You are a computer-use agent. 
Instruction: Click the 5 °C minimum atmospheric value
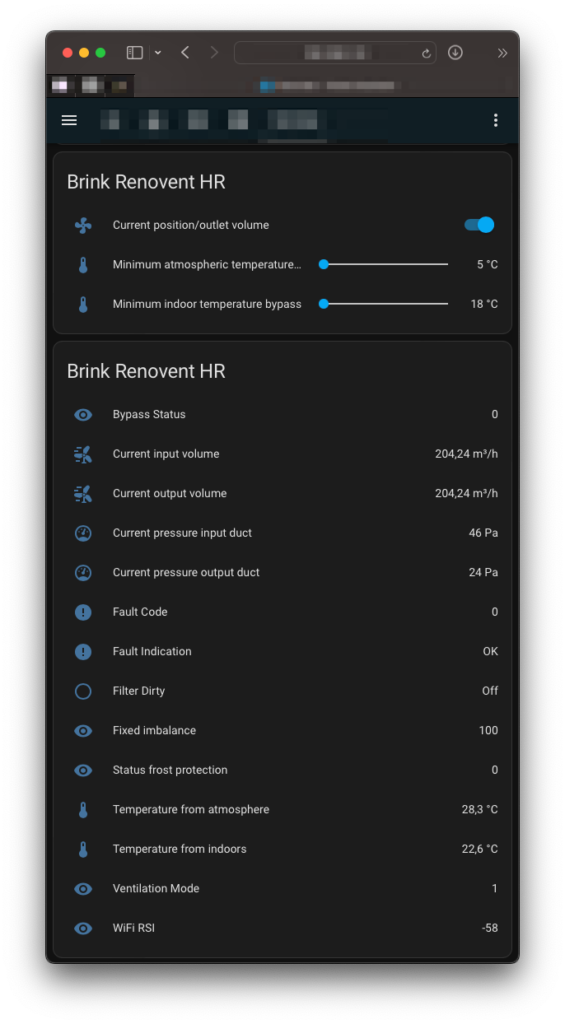click(x=487, y=264)
